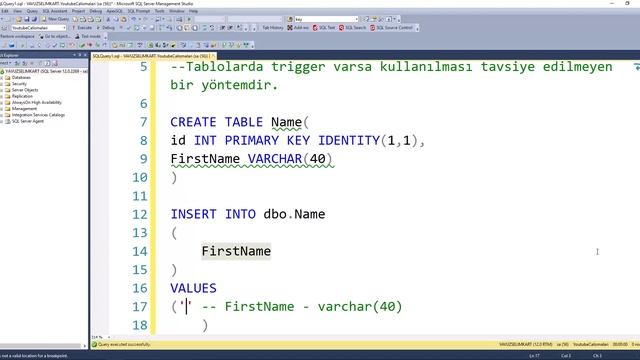Image resolution: width=640 pixels, height=360 pixels.
Task: Close the SQLQuery1.sql tab
Action: (213, 56)
